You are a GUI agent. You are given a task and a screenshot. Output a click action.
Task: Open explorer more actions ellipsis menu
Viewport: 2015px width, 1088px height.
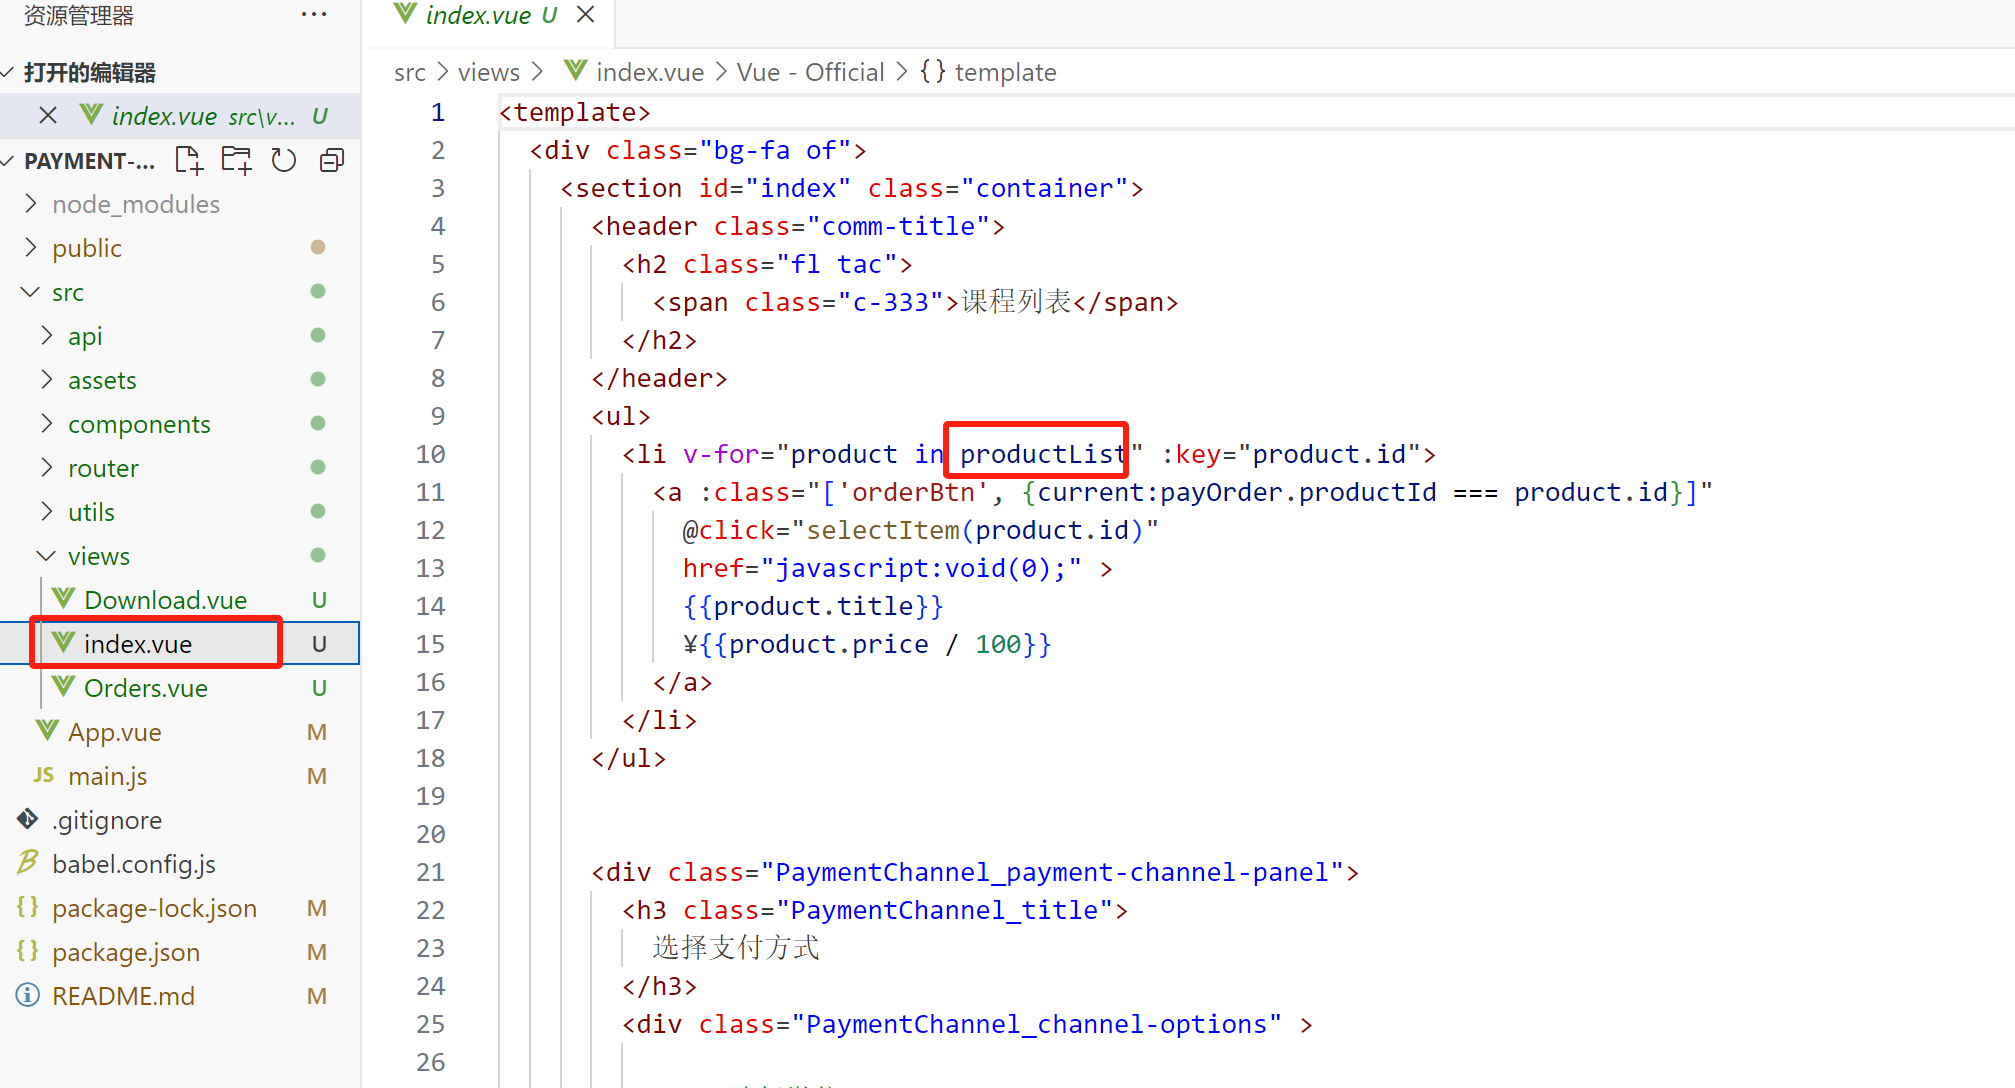(x=313, y=15)
